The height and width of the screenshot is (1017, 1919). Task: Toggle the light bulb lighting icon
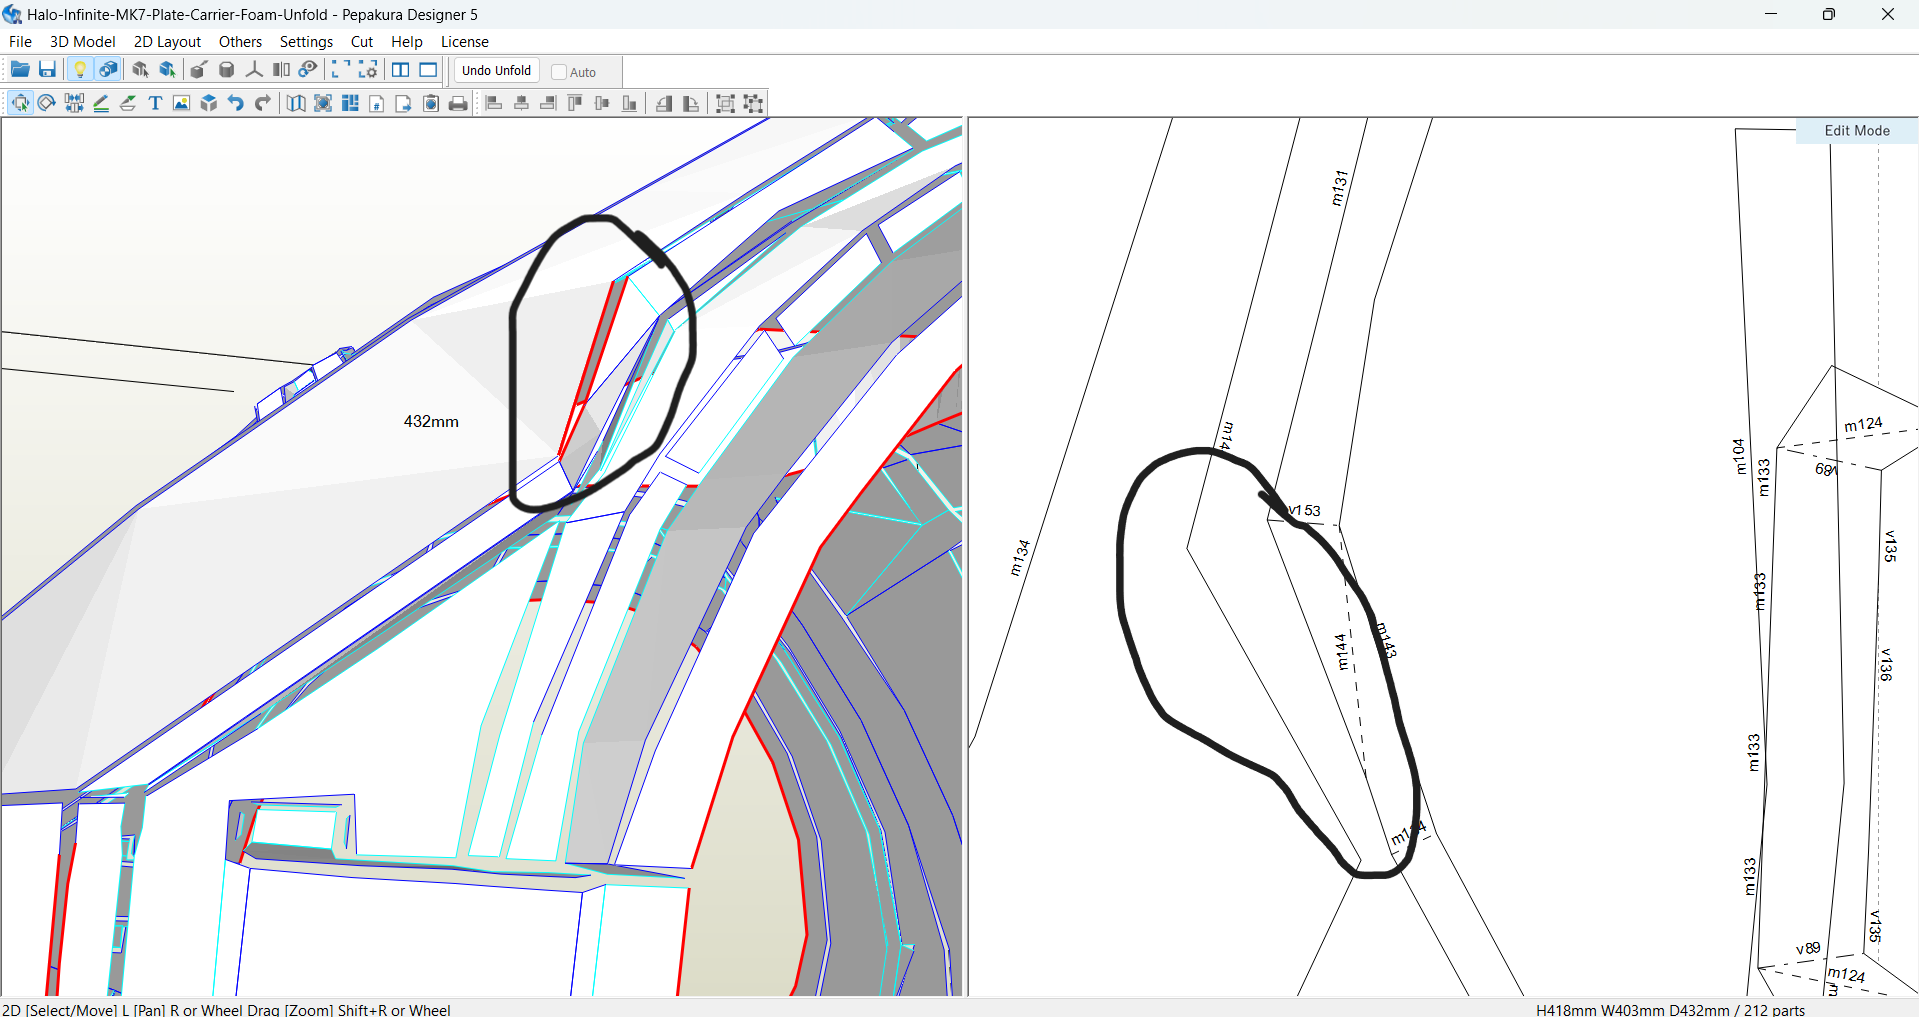click(x=80, y=70)
